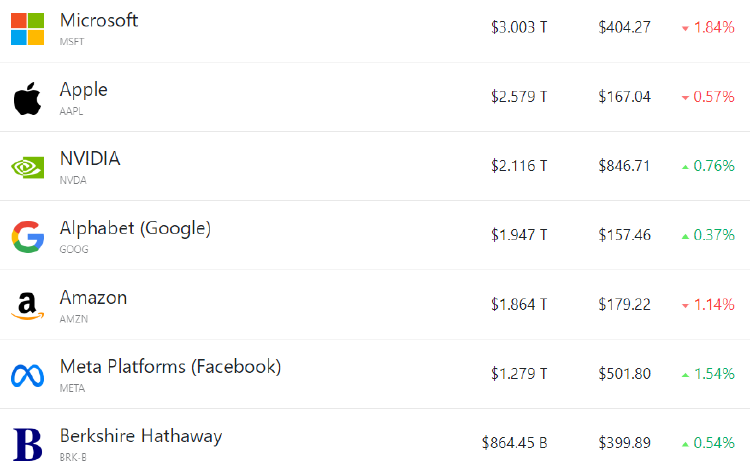Open the NVIDIA company page link
This screenshot has width=750, height=473.
pos(90,158)
